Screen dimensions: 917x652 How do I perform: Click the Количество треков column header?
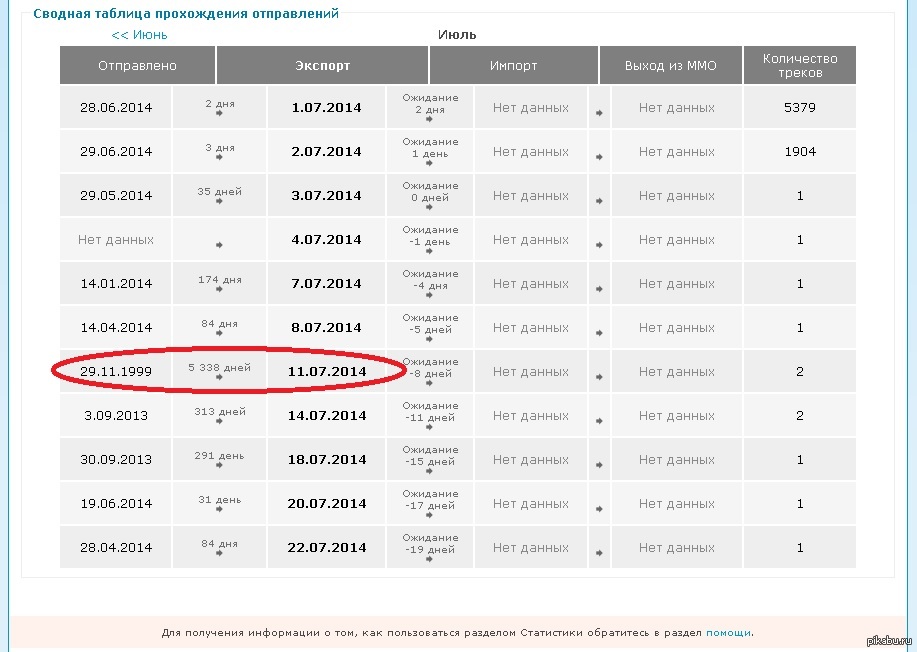click(799, 65)
